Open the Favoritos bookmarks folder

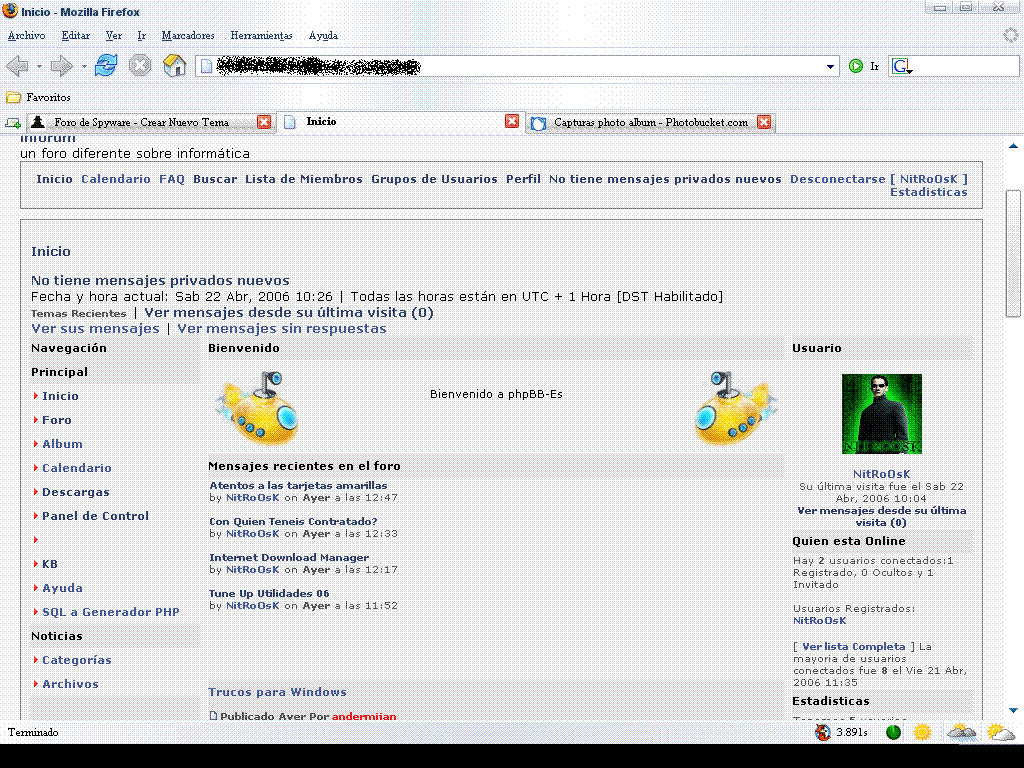[39, 97]
